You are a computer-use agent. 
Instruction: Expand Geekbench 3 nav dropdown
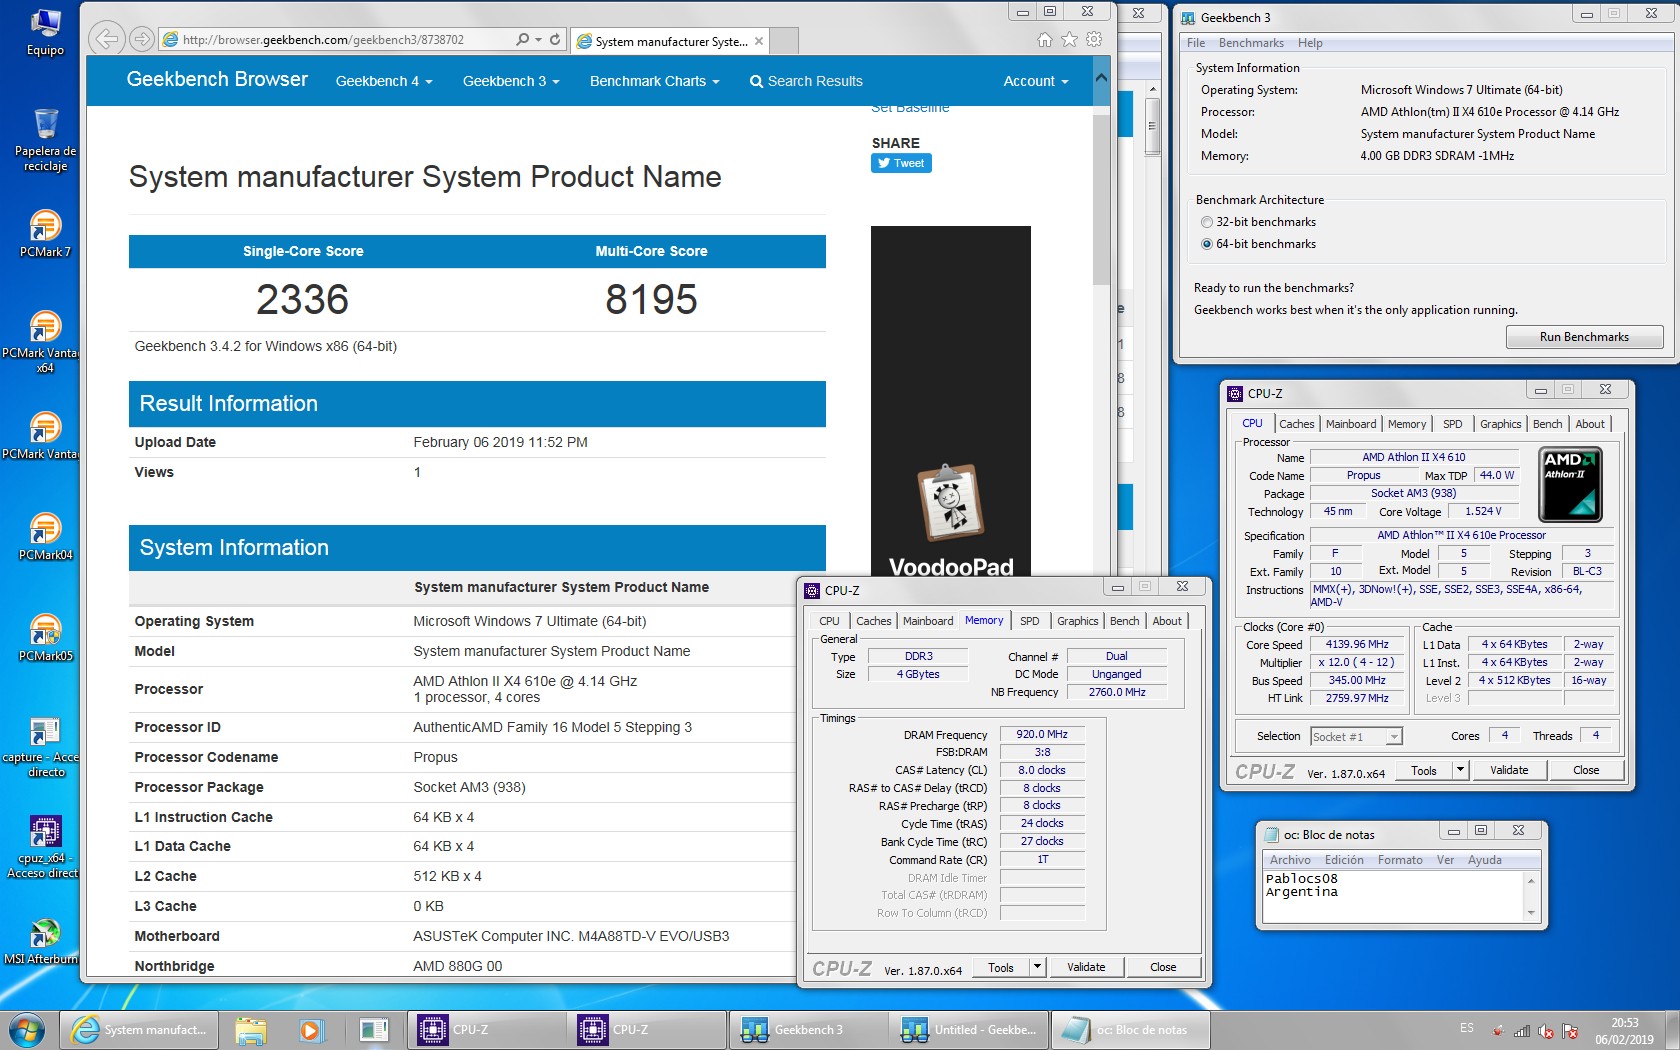511,81
